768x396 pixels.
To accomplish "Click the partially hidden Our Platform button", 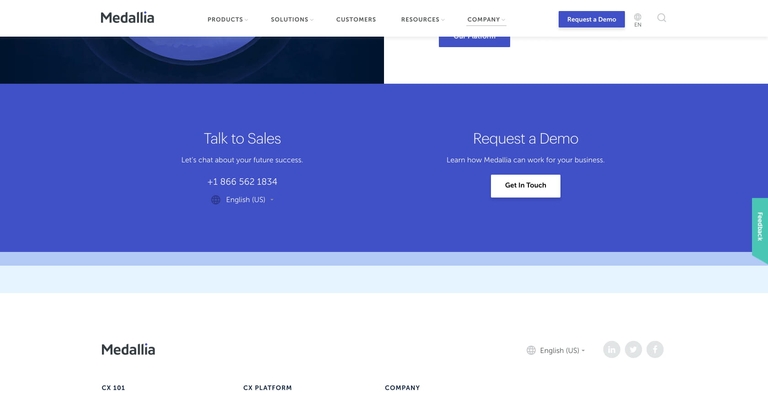I will (x=474, y=42).
